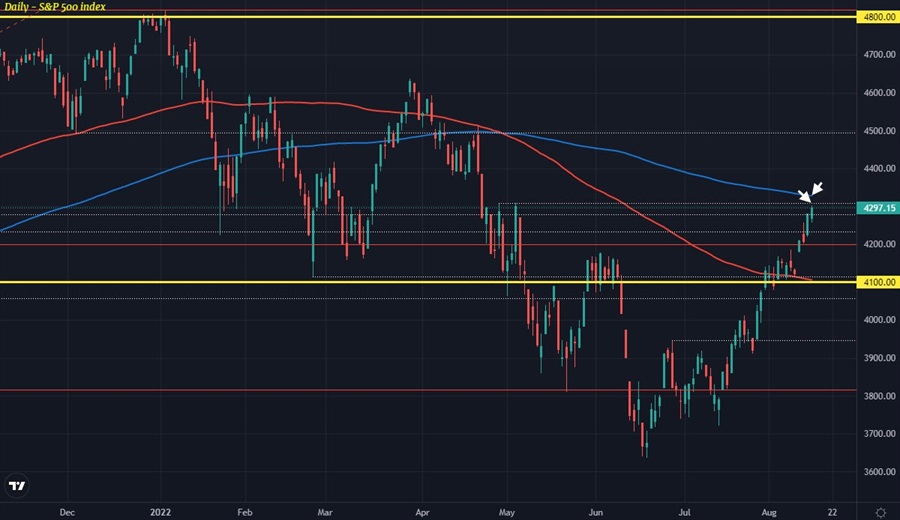Open chart settings gear icon

pos(880,512)
